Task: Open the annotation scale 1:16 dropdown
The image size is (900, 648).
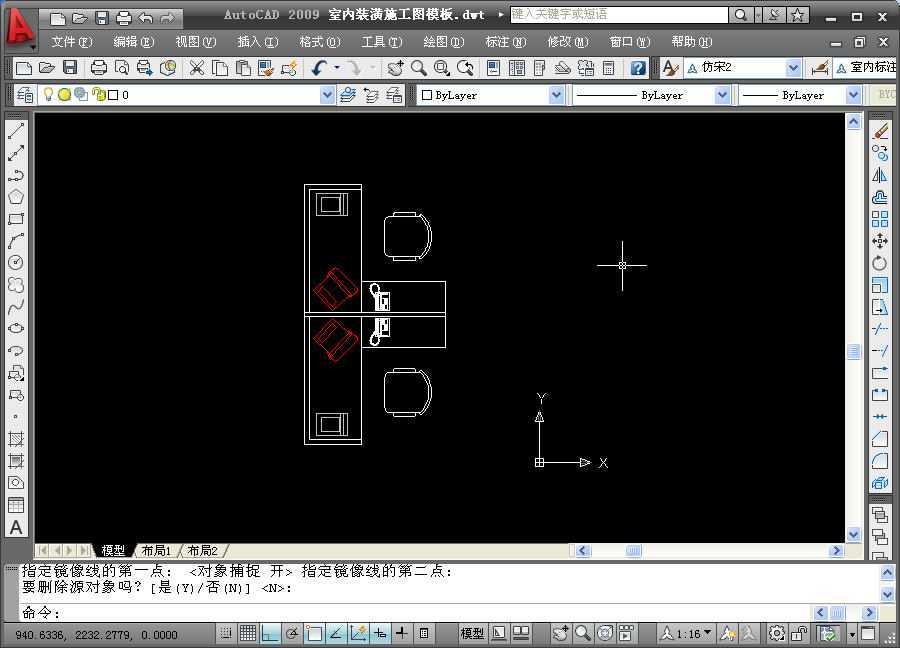Action: pyautogui.click(x=686, y=634)
